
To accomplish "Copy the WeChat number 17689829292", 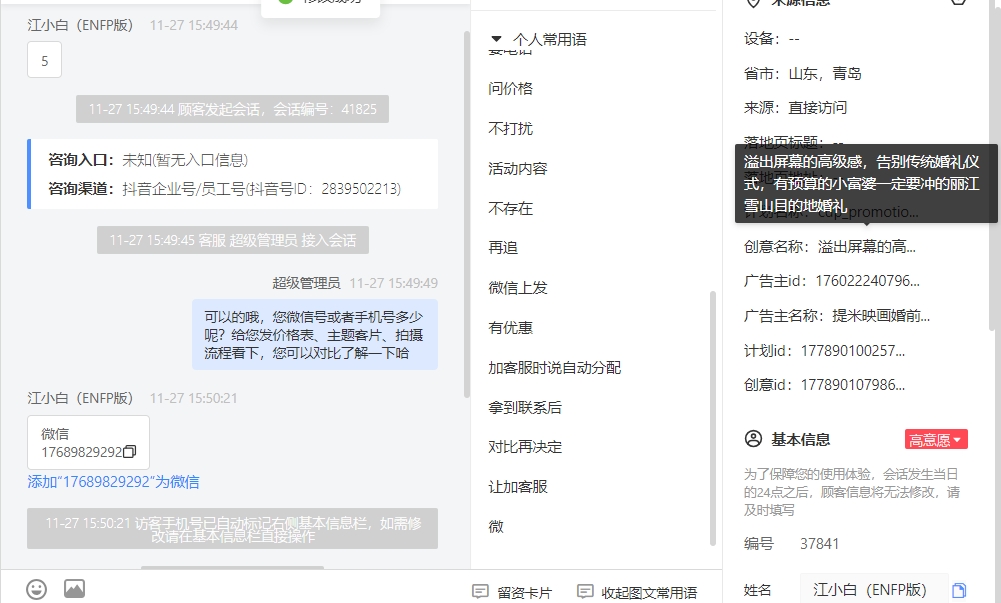I will (130, 452).
